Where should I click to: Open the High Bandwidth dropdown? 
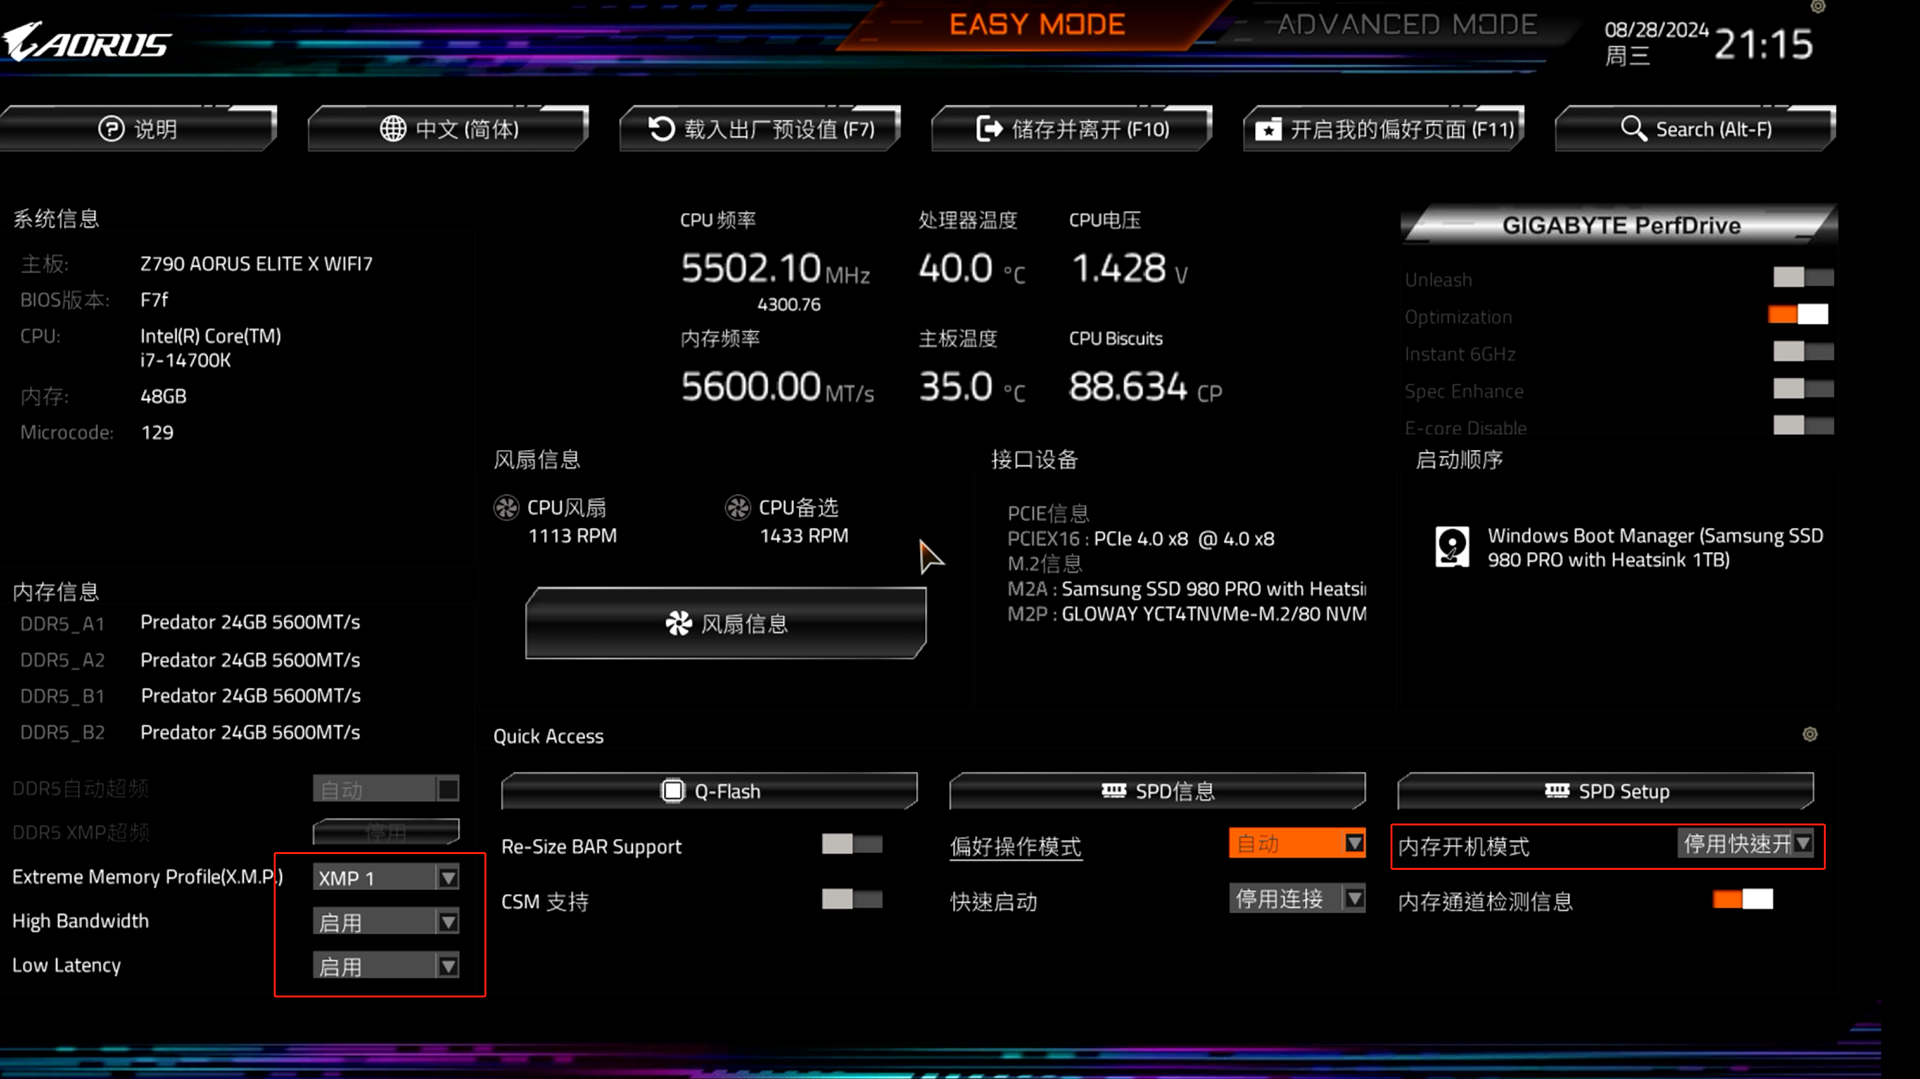(x=386, y=921)
